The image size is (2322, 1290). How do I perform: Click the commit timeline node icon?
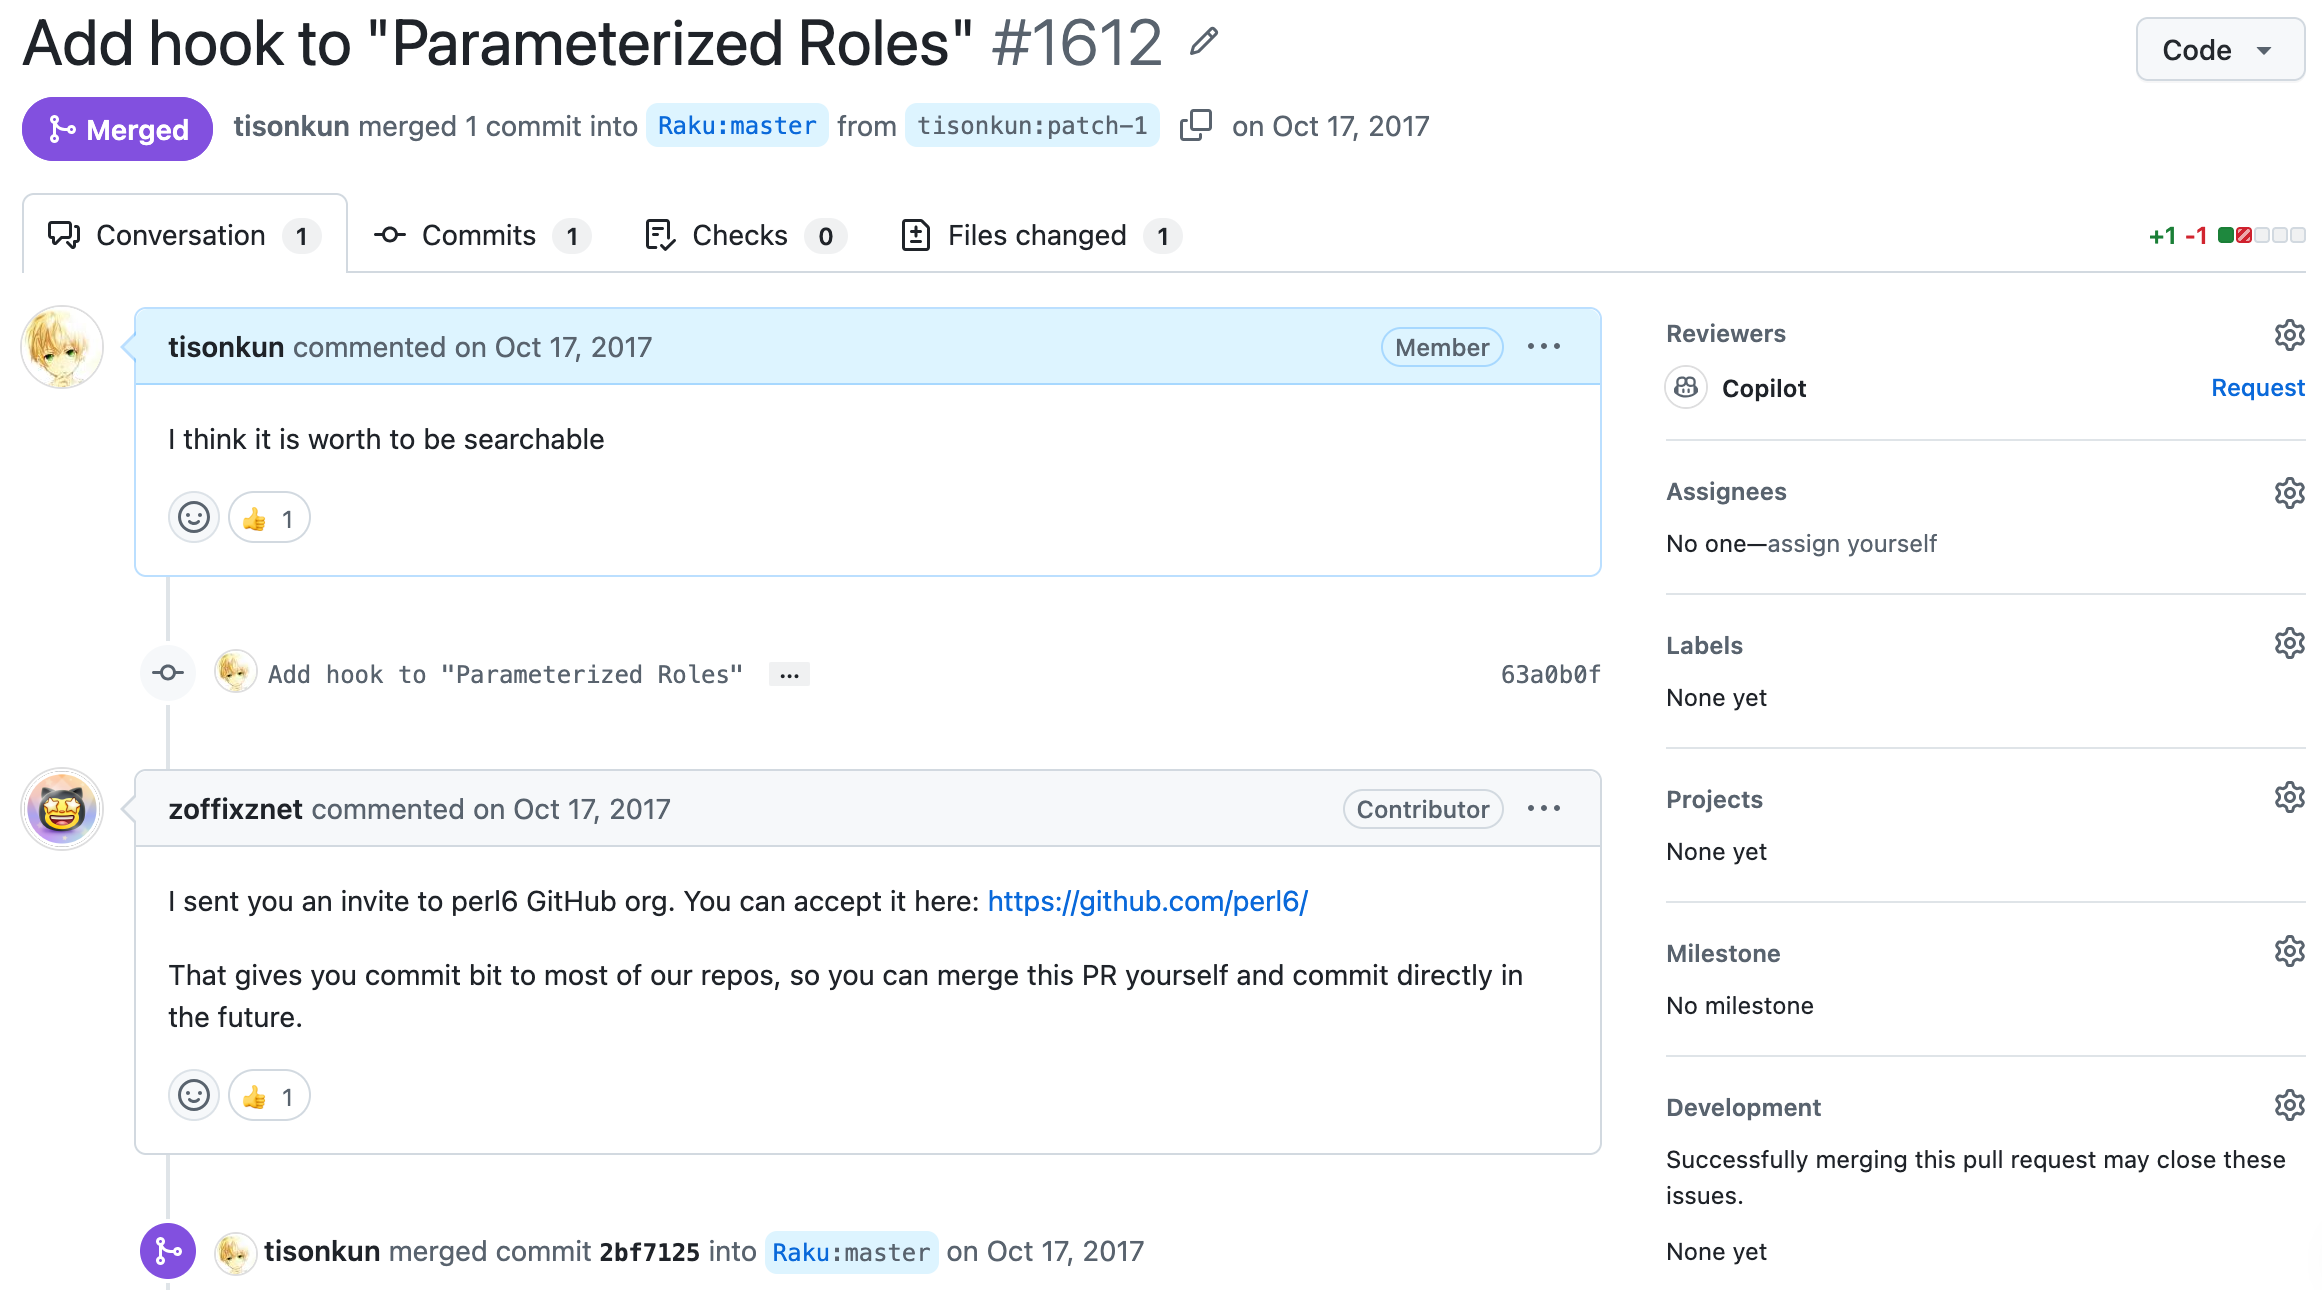(168, 673)
